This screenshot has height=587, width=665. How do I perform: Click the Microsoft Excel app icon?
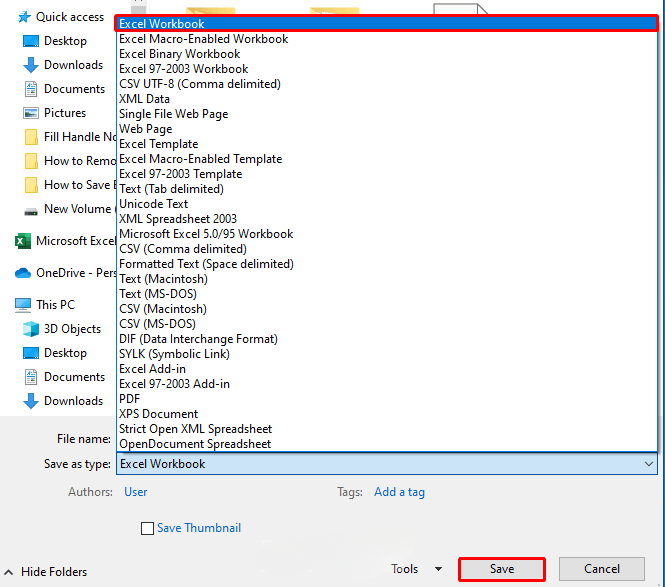coord(23,241)
